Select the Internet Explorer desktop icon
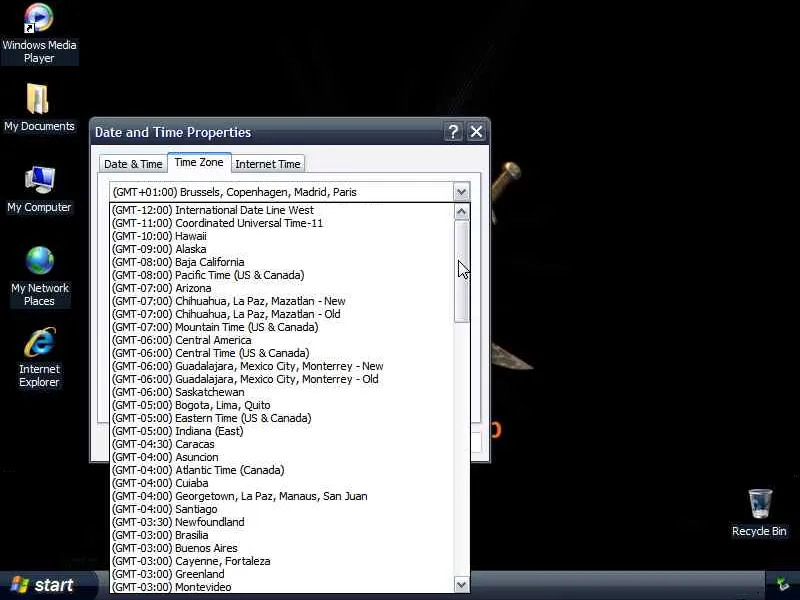The height and width of the screenshot is (600, 800). click(39, 358)
